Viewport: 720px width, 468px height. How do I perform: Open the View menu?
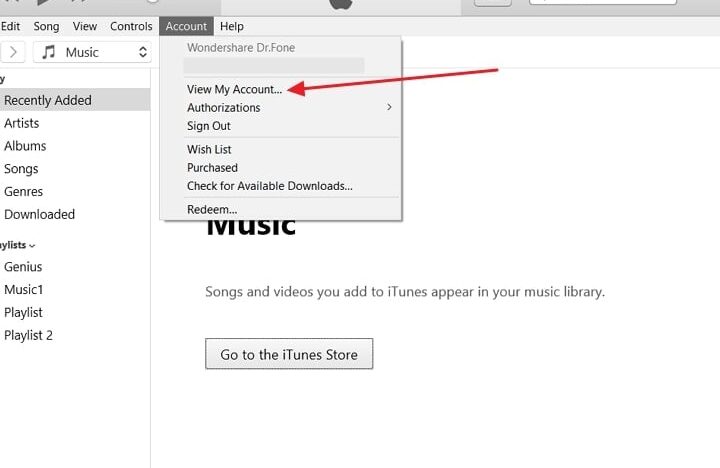(84, 26)
